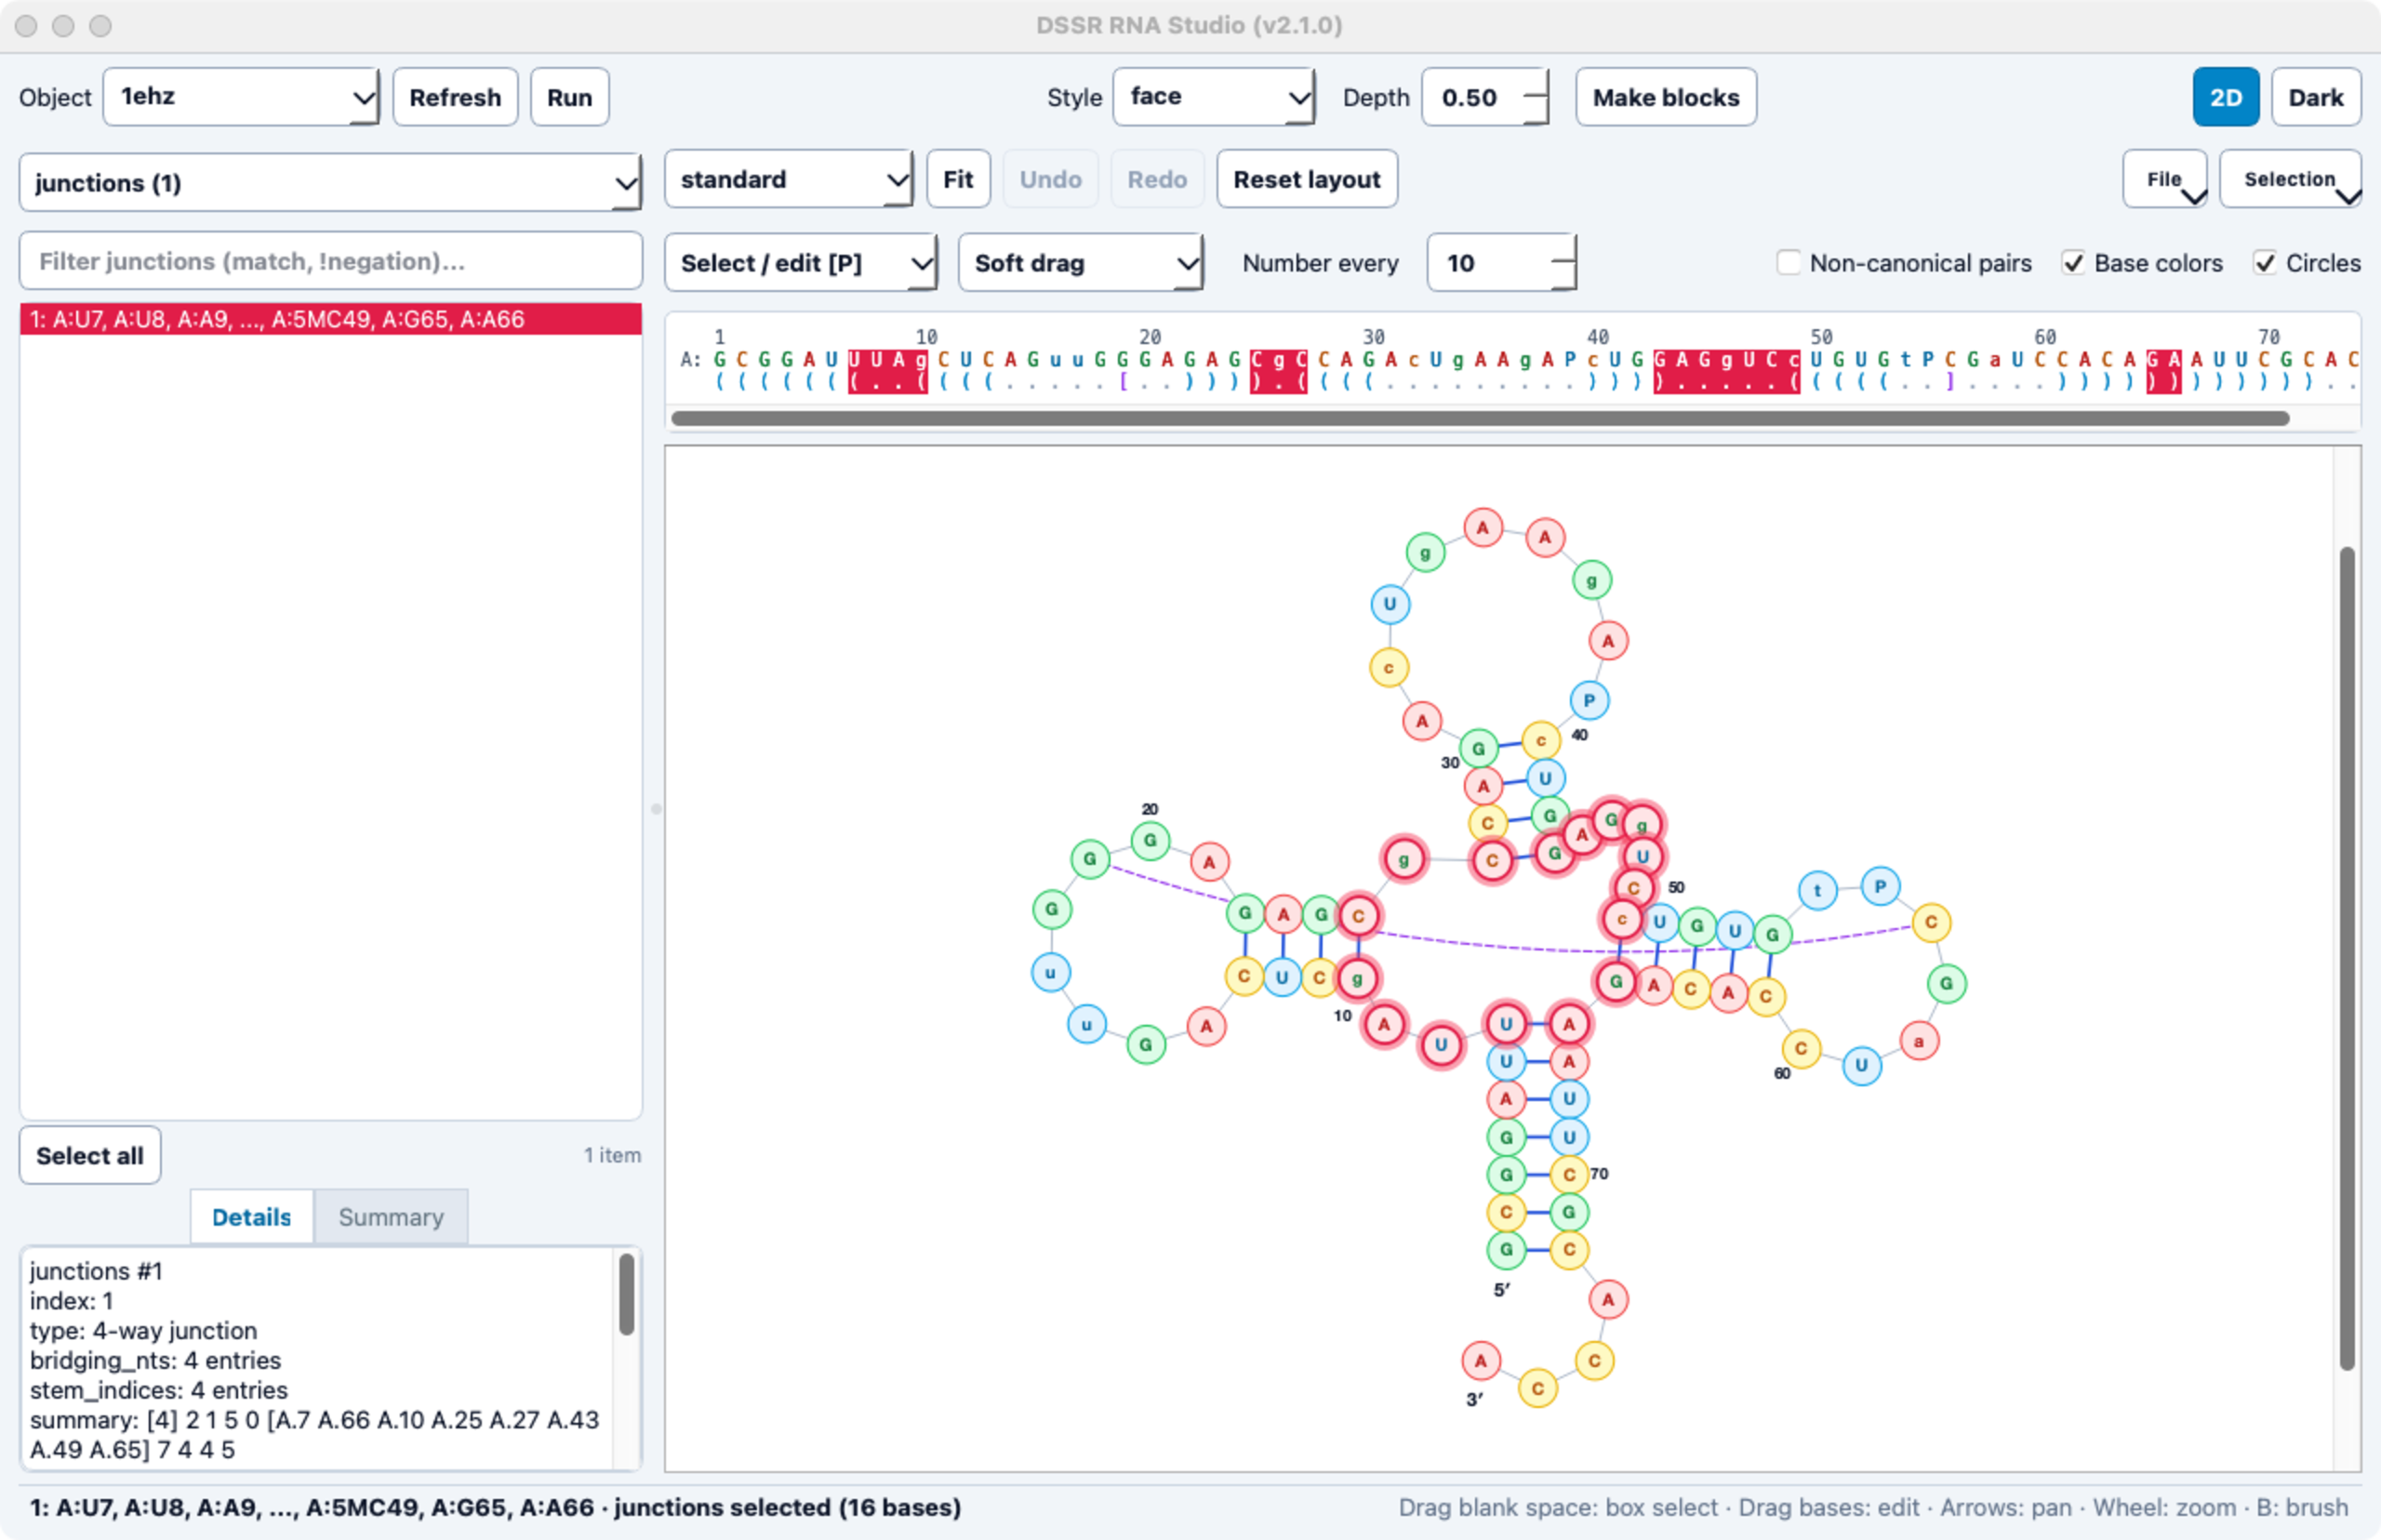Viewport: 2381px width, 1540px height.
Task: Open the Soft drag dropdown
Action: [1080, 263]
